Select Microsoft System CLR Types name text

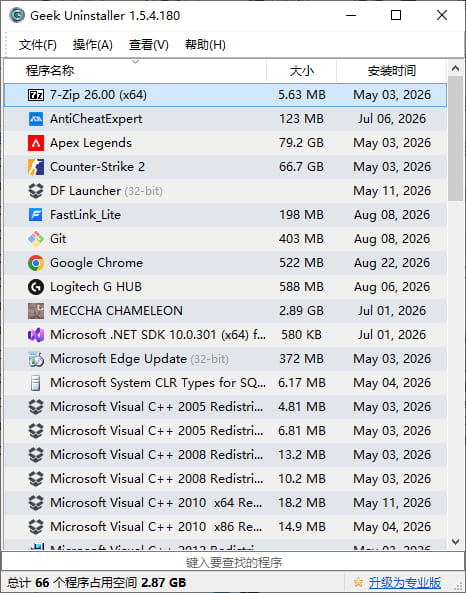[x=158, y=383]
